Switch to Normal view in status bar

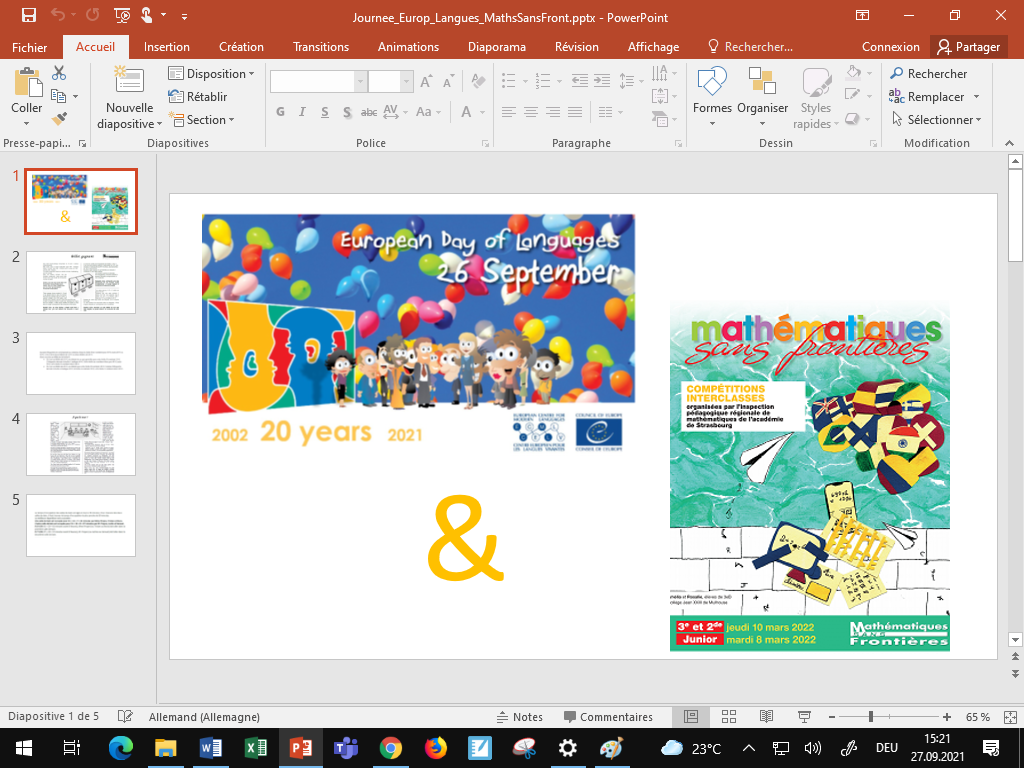(x=691, y=717)
